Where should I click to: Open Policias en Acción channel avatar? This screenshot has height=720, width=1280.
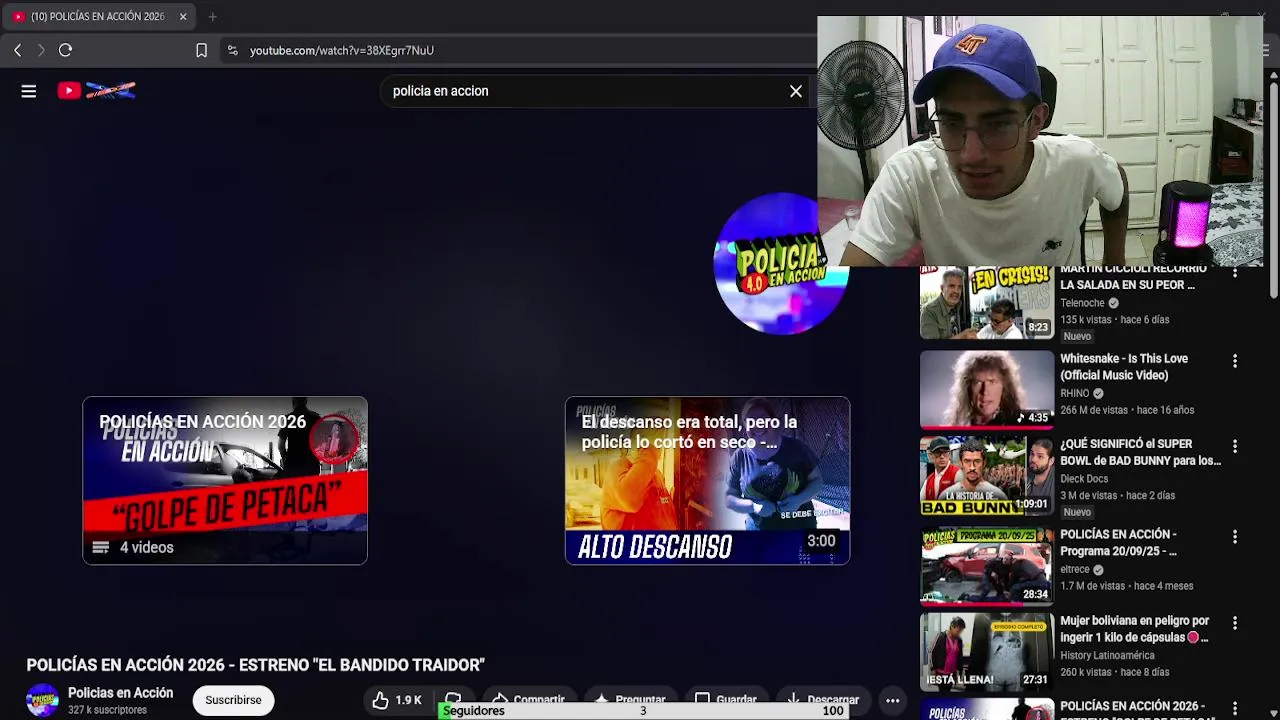(42, 700)
